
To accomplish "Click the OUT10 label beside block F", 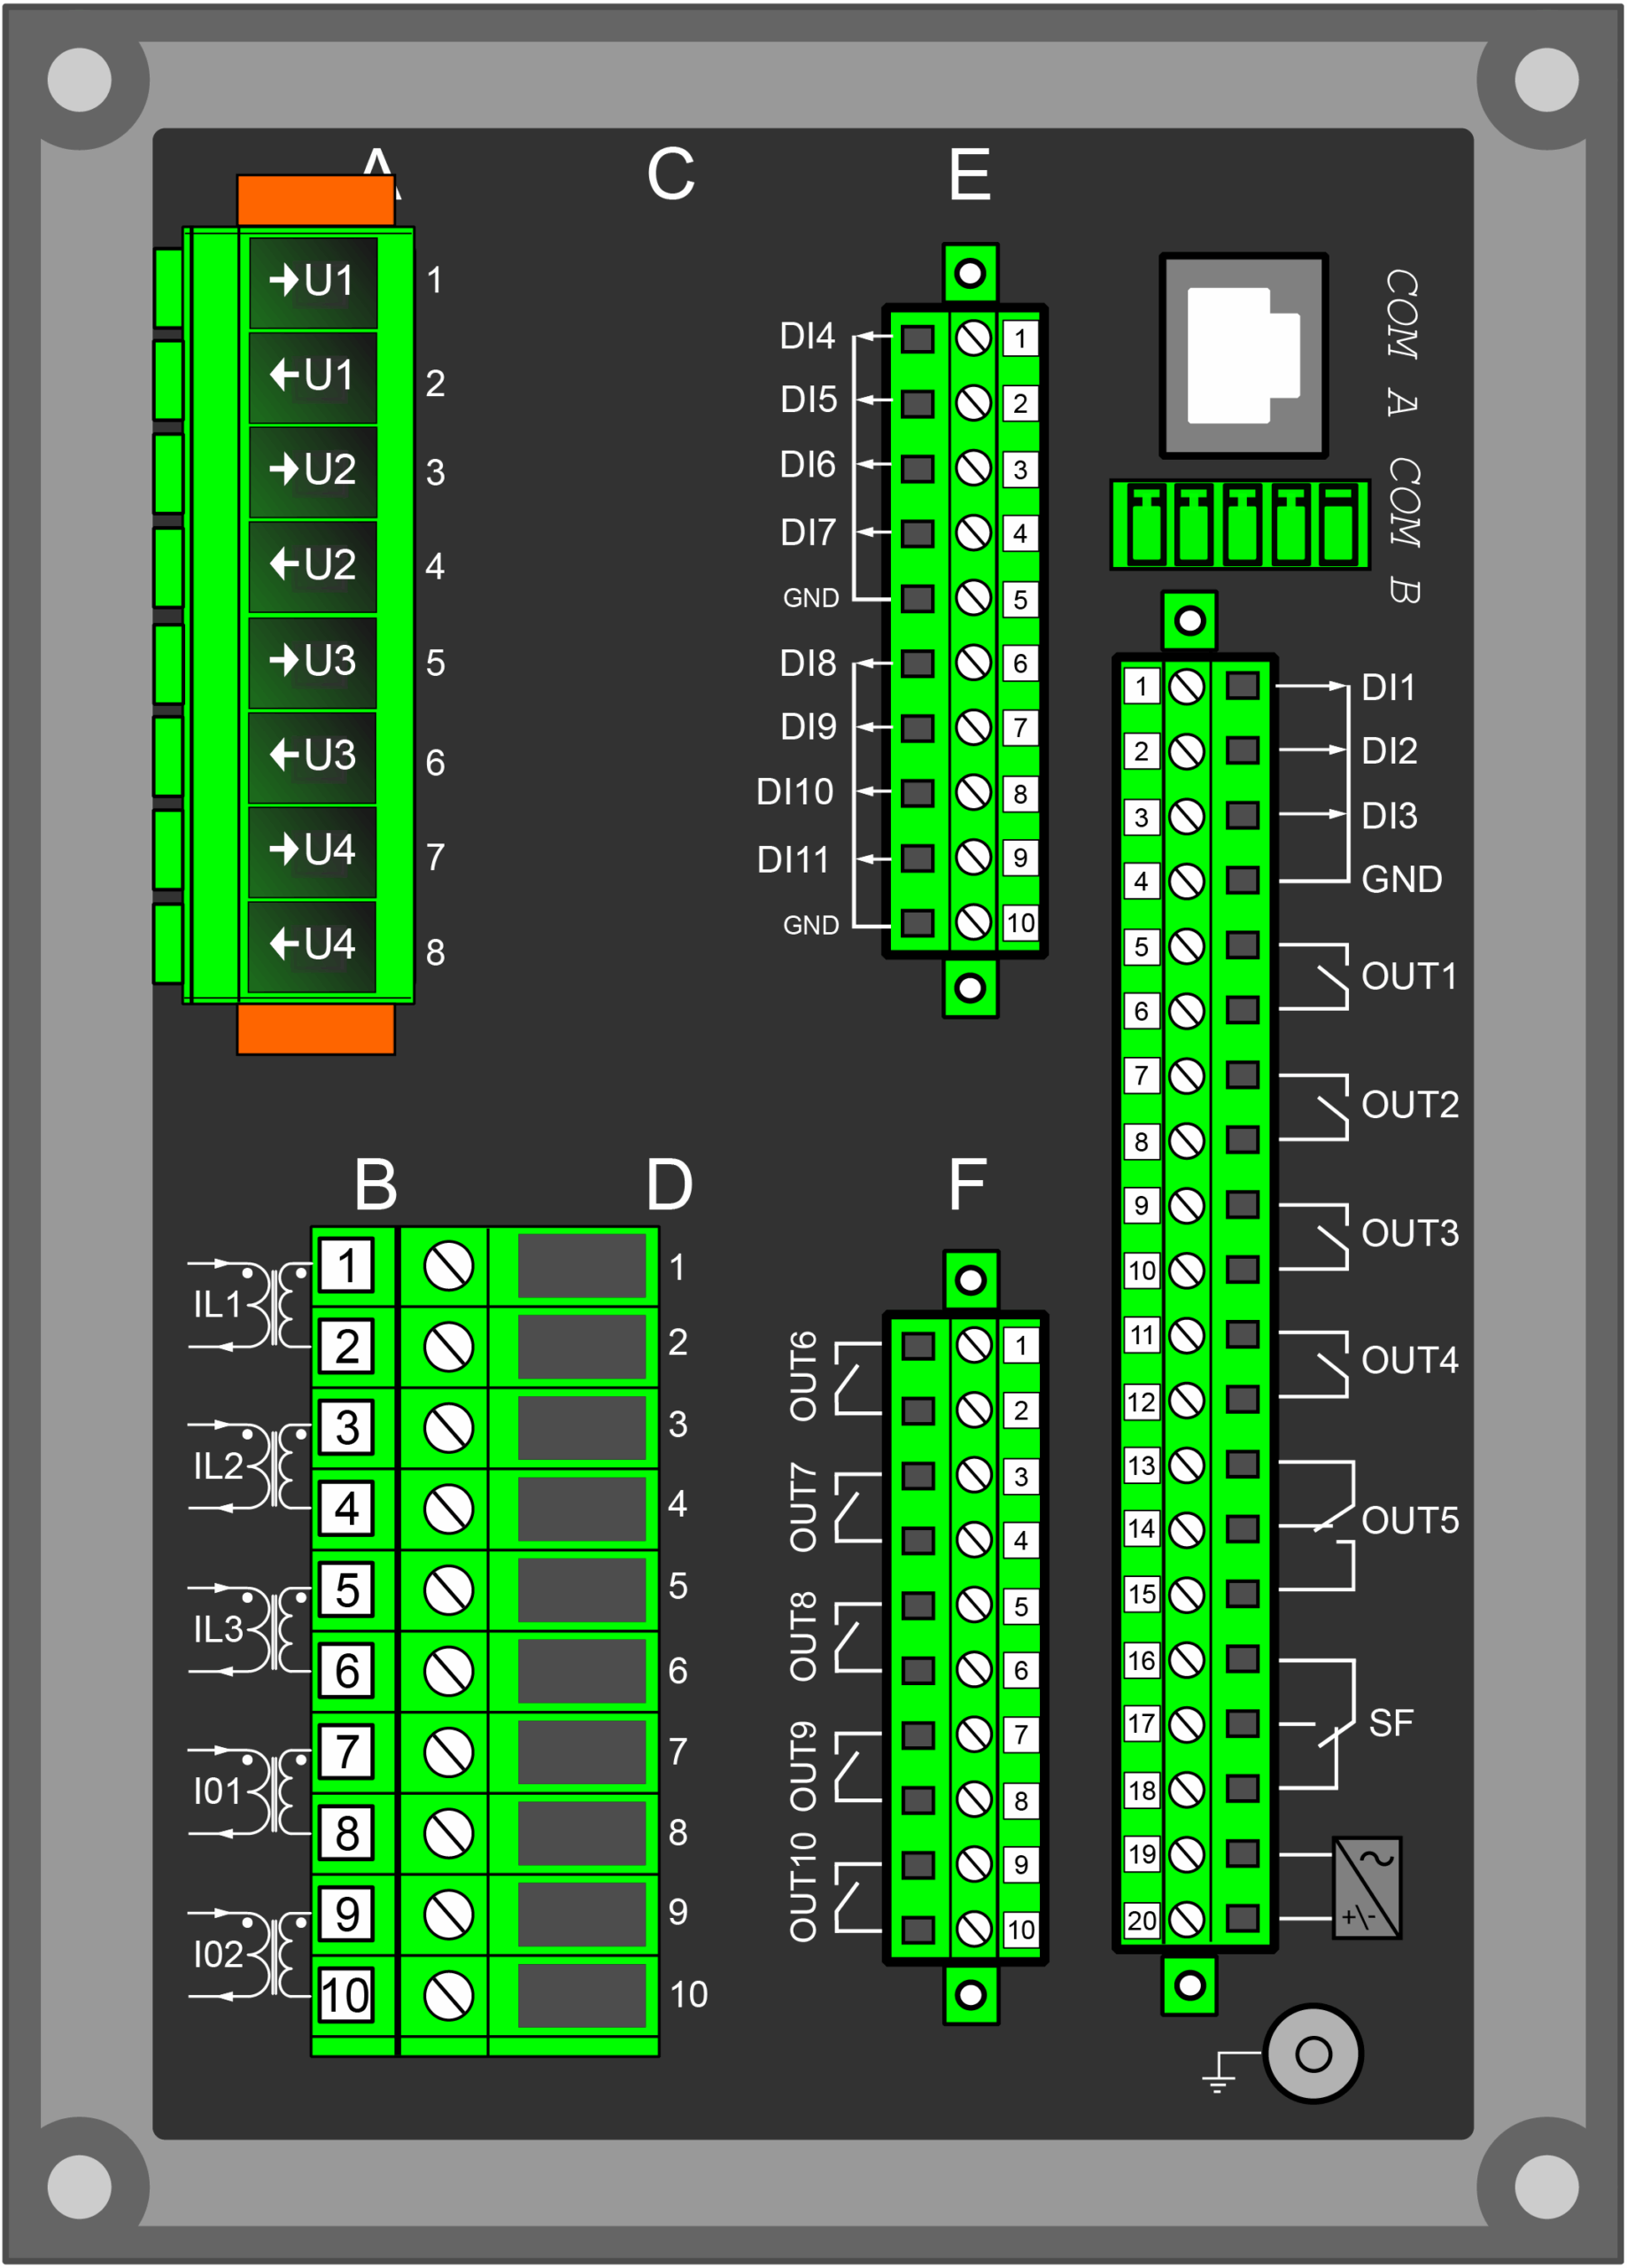I will (804, 1887).
